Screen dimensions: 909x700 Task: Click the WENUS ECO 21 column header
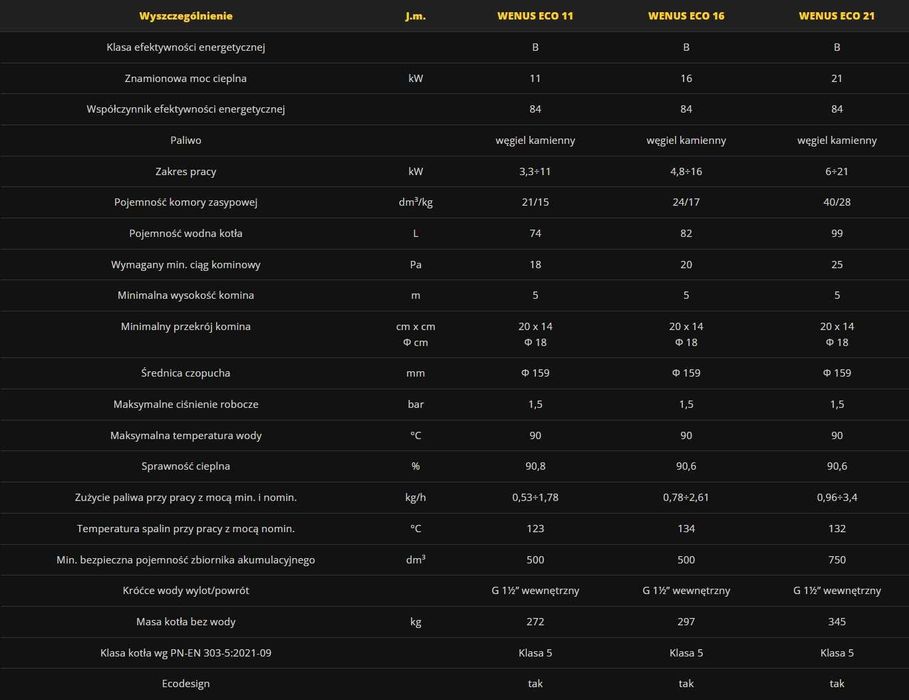point(837,16)
